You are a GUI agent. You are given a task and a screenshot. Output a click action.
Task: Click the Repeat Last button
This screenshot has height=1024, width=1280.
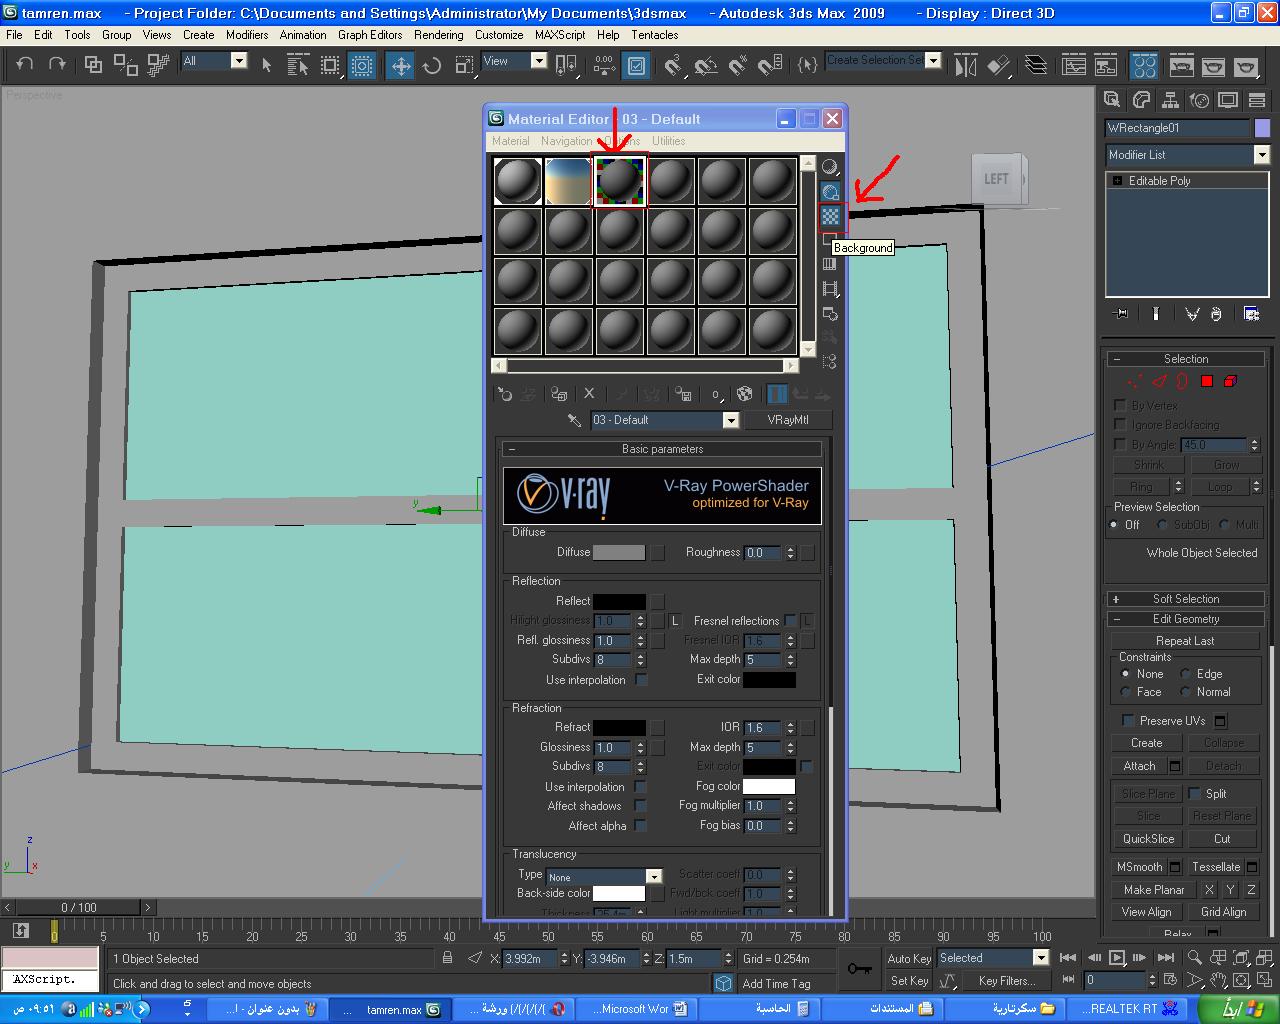[x=1185, y=641]
